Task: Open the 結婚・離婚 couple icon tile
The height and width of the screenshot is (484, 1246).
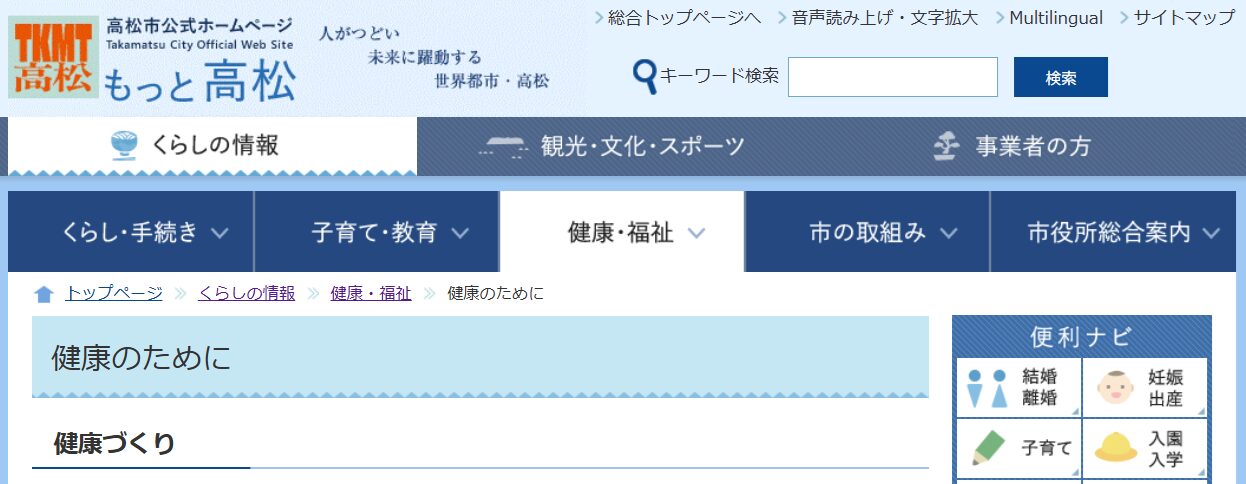Action: [x=1018, y=387]
